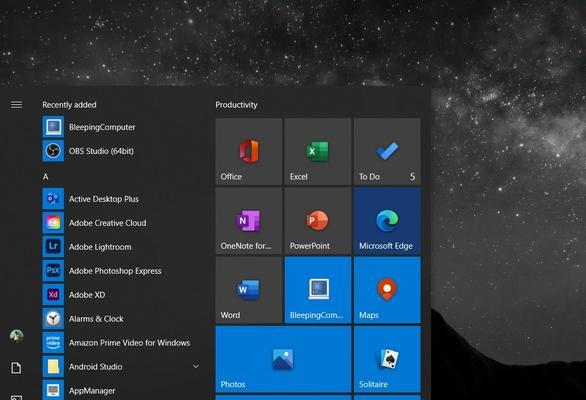
Task: Launch the Solitaire tile
Action: click(387, 359)
